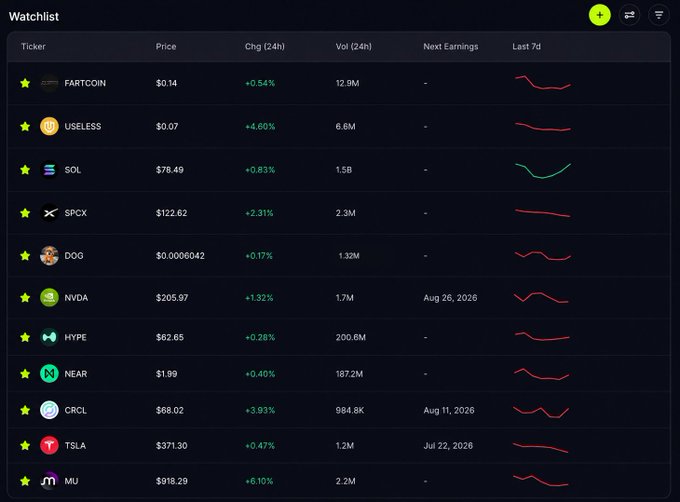Viewport: 680px width, 502px height.
Task: Click the $0.0006042 DOG price
Action: (x=180, y=256)
